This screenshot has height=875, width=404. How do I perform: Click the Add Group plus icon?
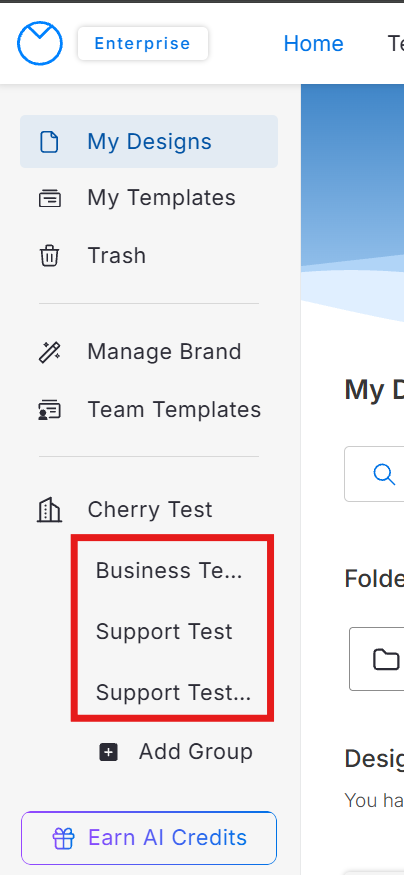pyautogui.click(x=108, y=752)
